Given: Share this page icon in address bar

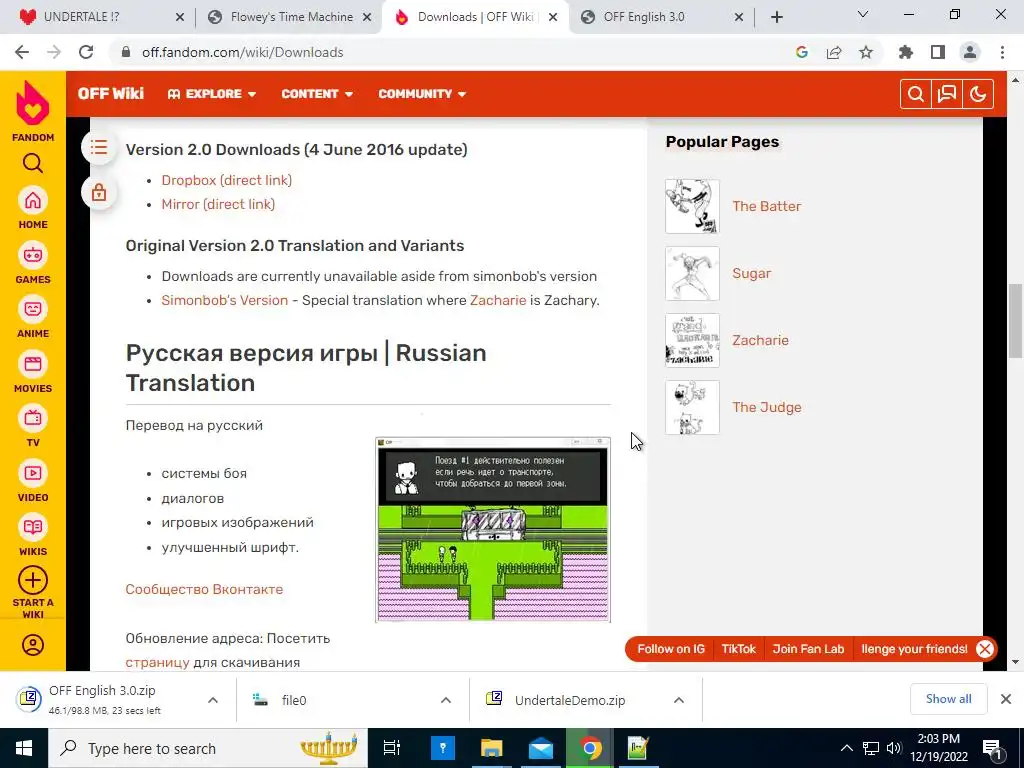Looking at the screenshot, I should coord(834,52).
